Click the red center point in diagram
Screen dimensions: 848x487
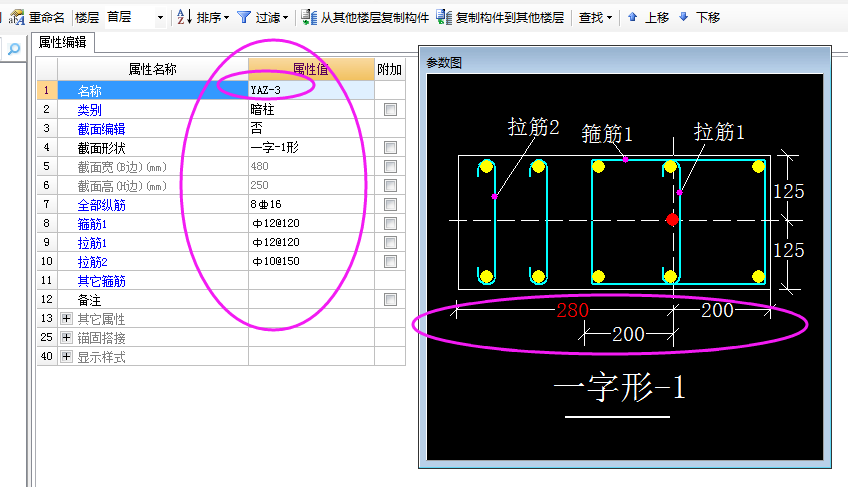[672, 220]
